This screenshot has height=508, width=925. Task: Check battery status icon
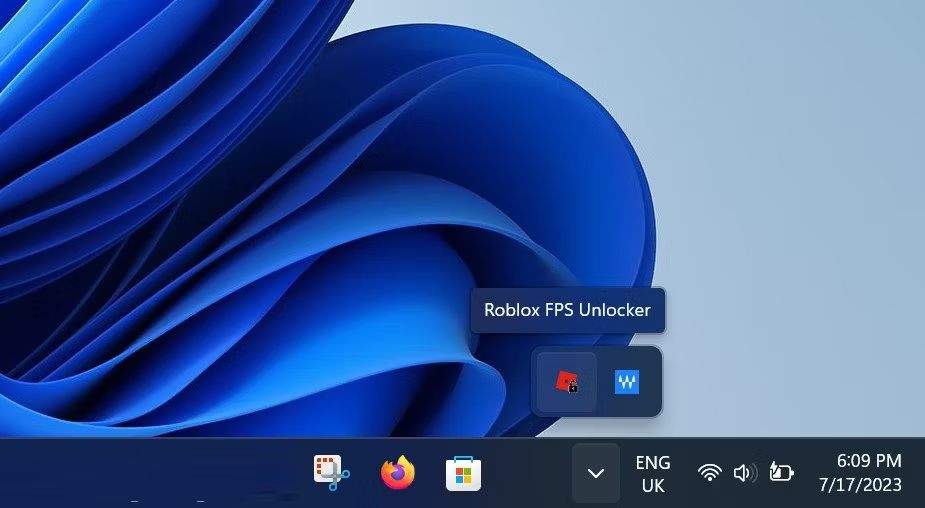tap(782, 473)
